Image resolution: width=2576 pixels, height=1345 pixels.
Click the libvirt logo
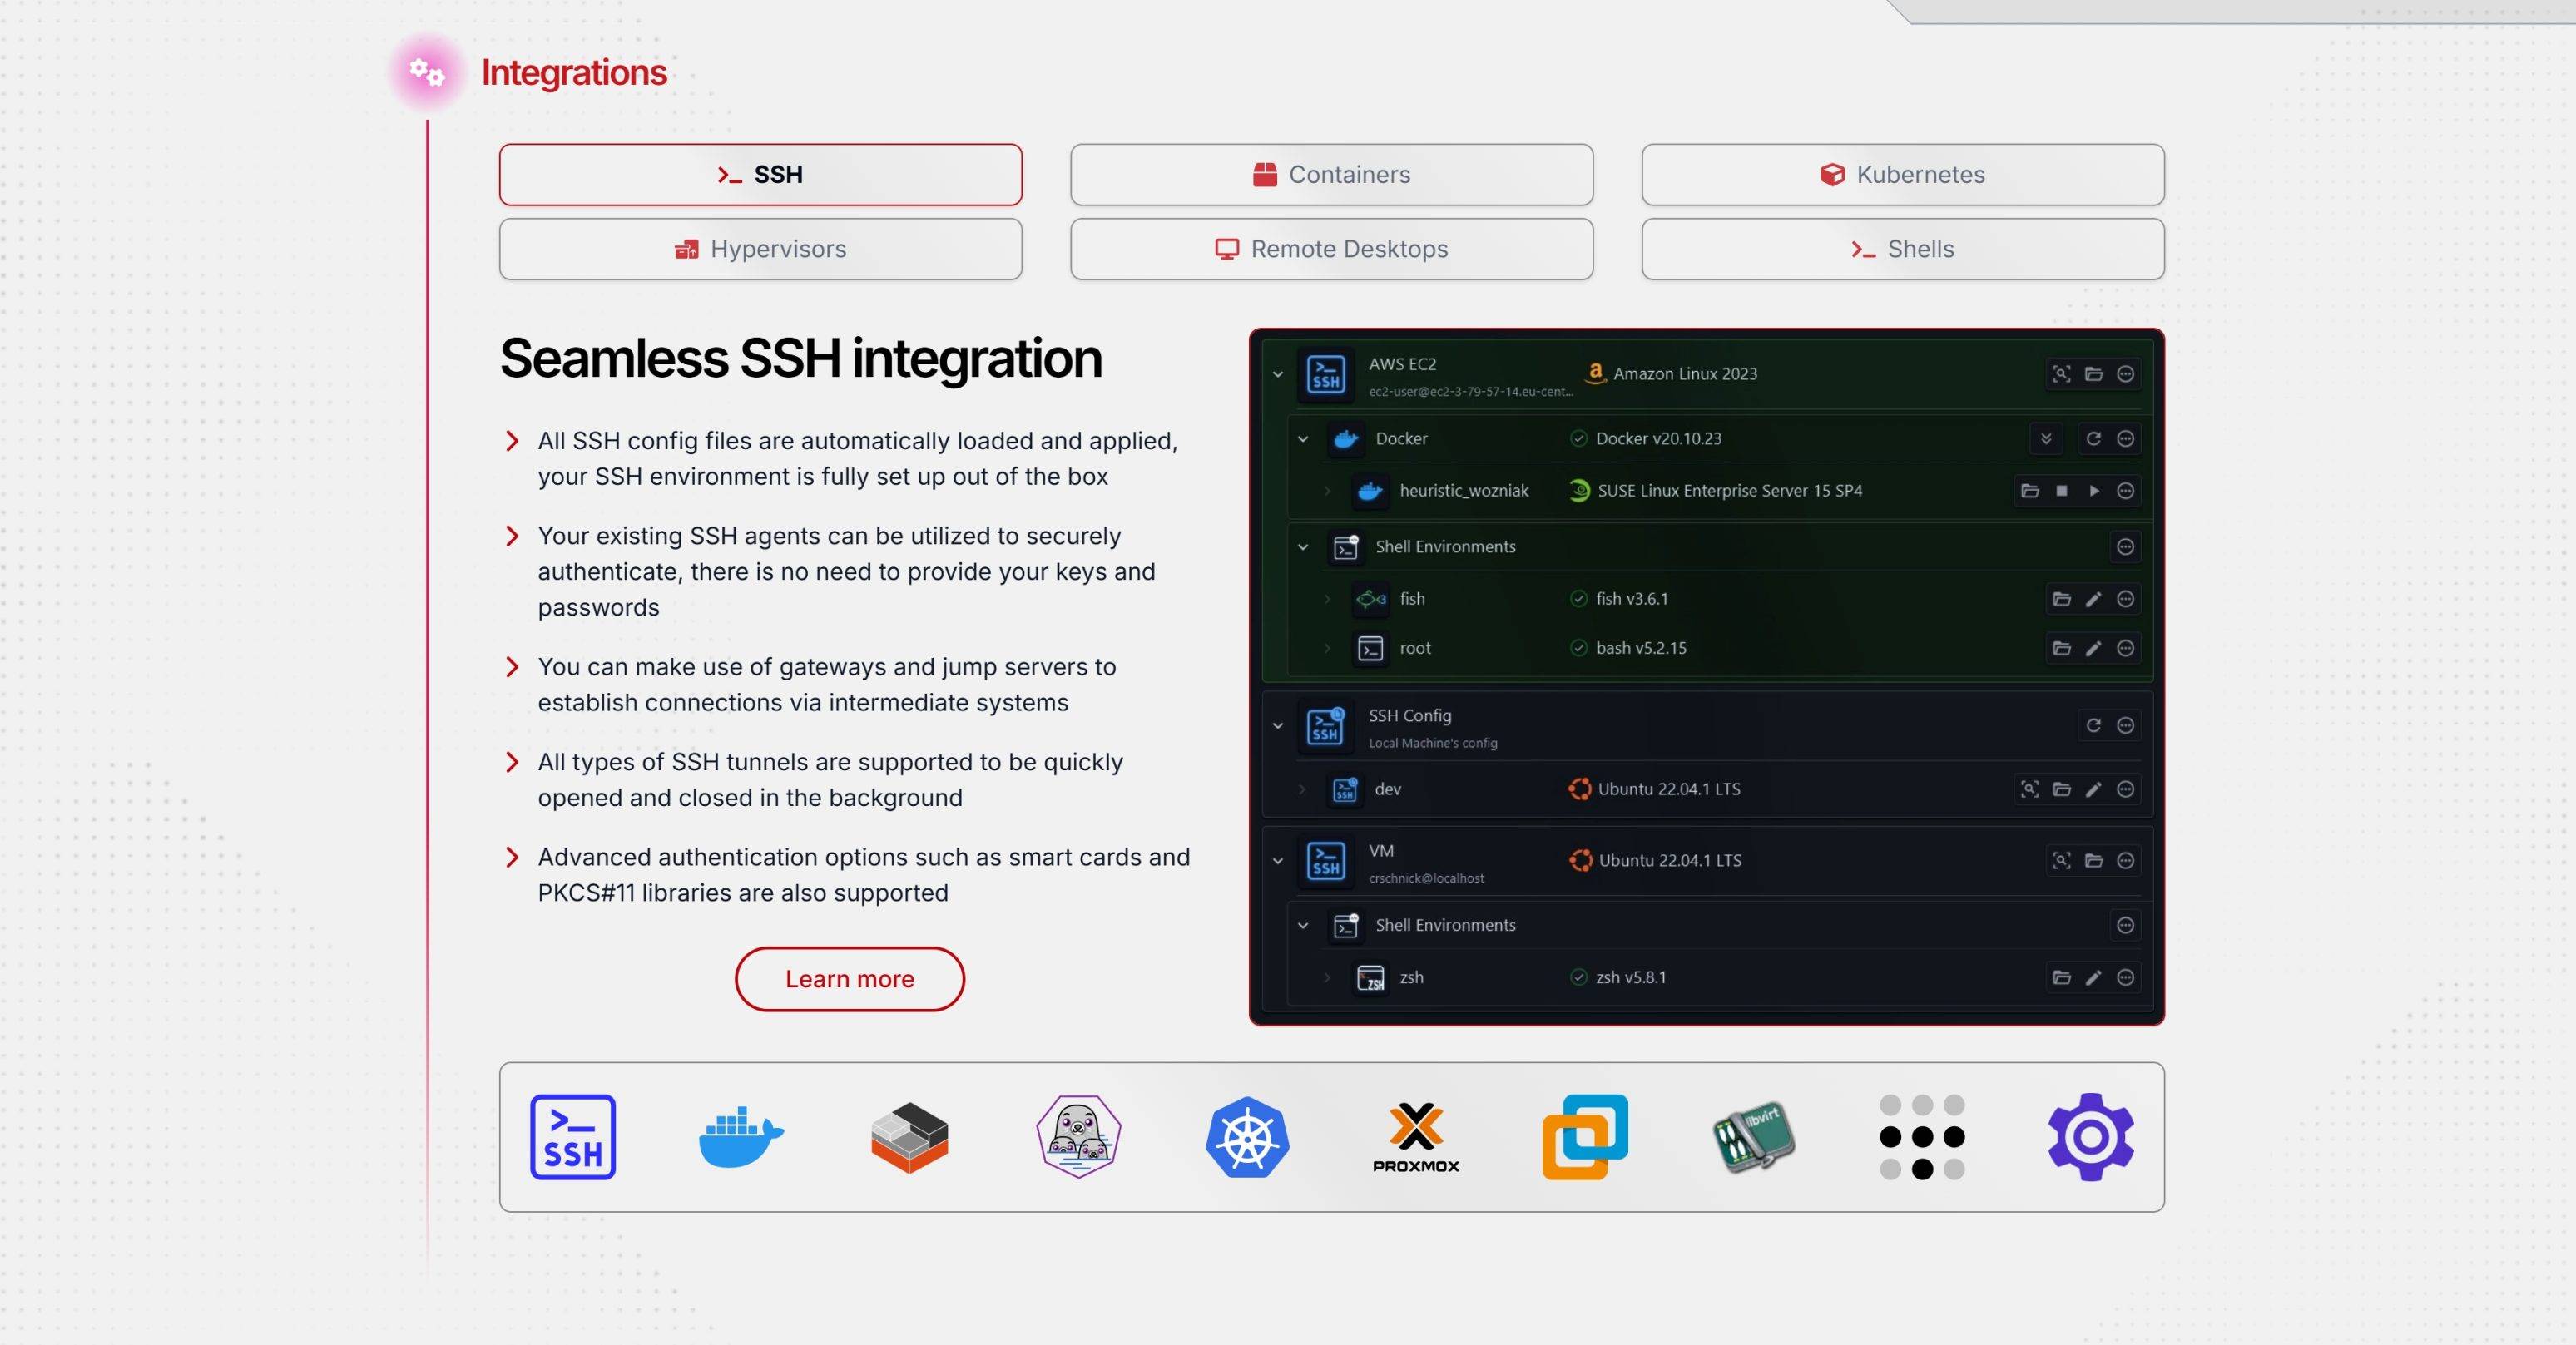click(1753, 1137)
